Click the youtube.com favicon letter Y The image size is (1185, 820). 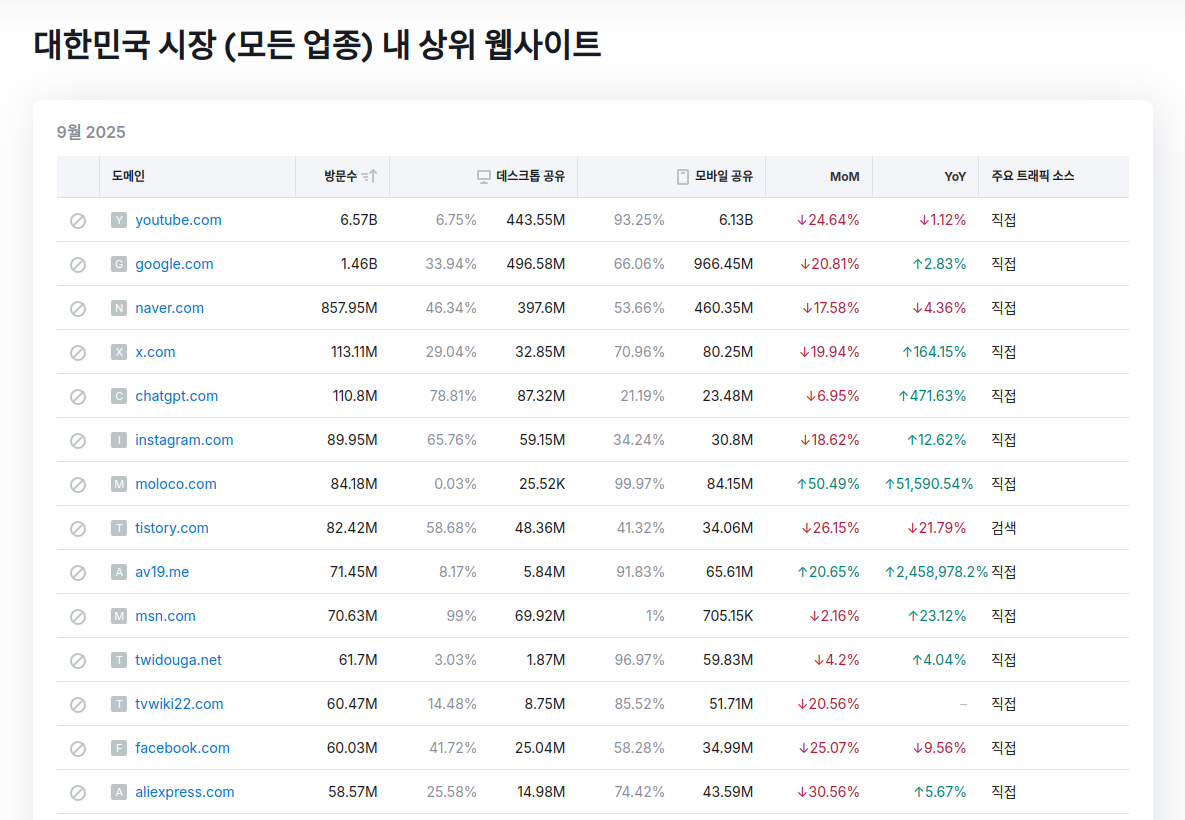point(119,220)
